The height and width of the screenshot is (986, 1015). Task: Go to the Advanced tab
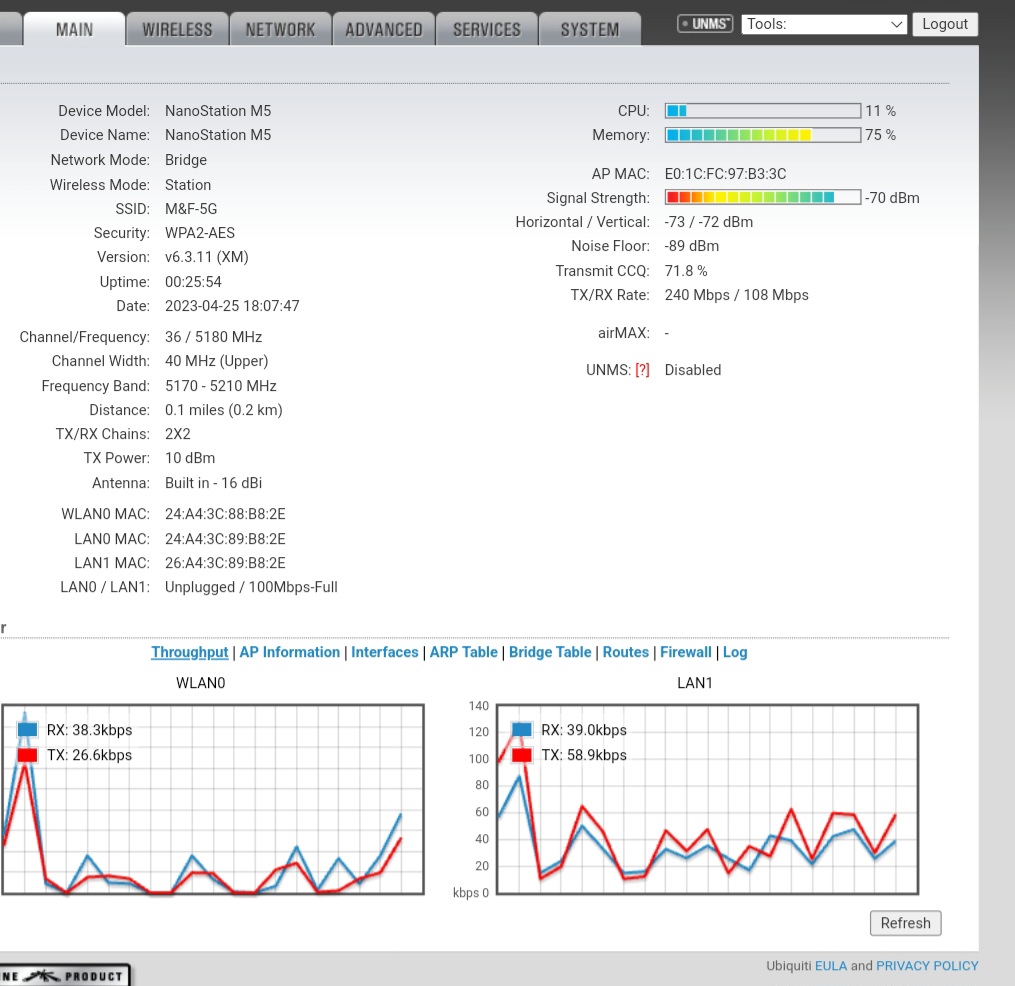pyautogui.click(x=384, y=30)
